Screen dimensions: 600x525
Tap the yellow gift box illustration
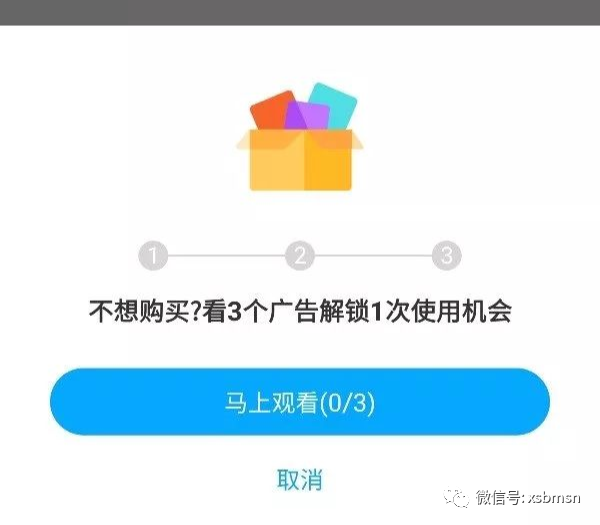tap(300, 137)
